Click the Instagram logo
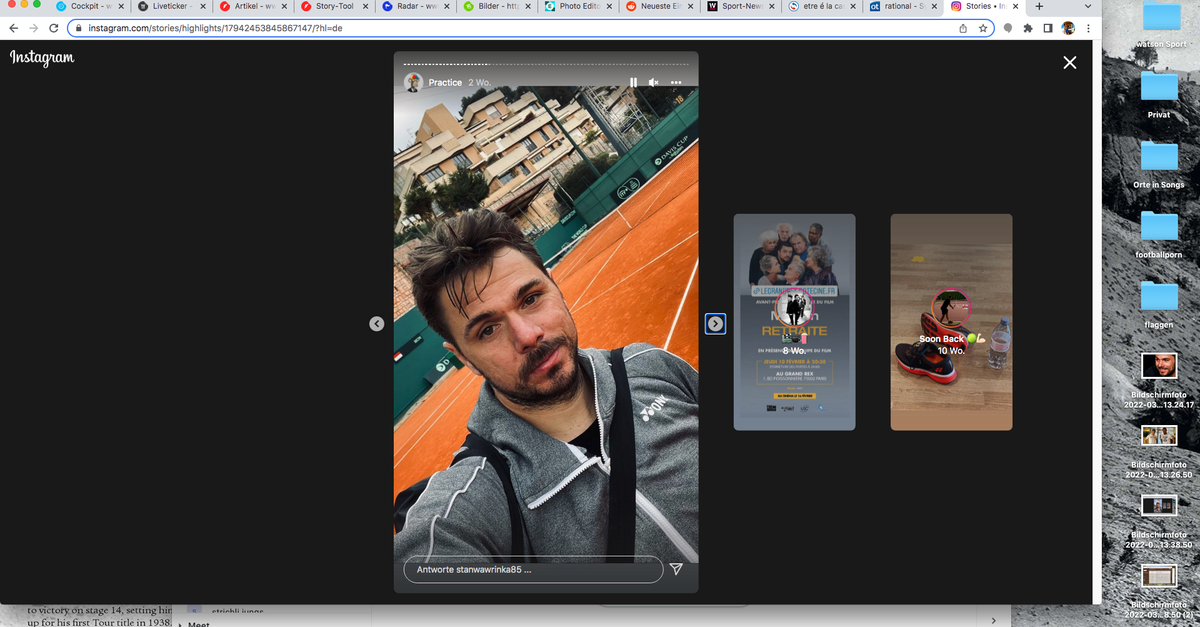The width and height of the screenshot is (1200, 627). point(42,57)
